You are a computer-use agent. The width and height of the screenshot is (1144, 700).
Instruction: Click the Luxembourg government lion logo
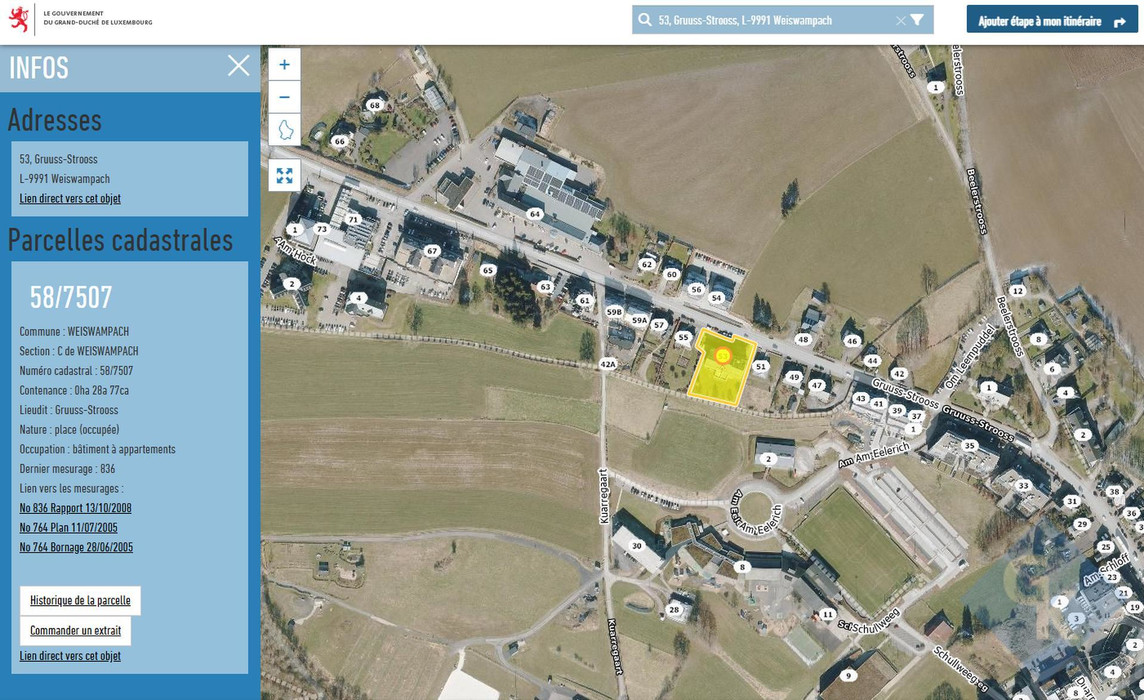(x=18, y=19)
